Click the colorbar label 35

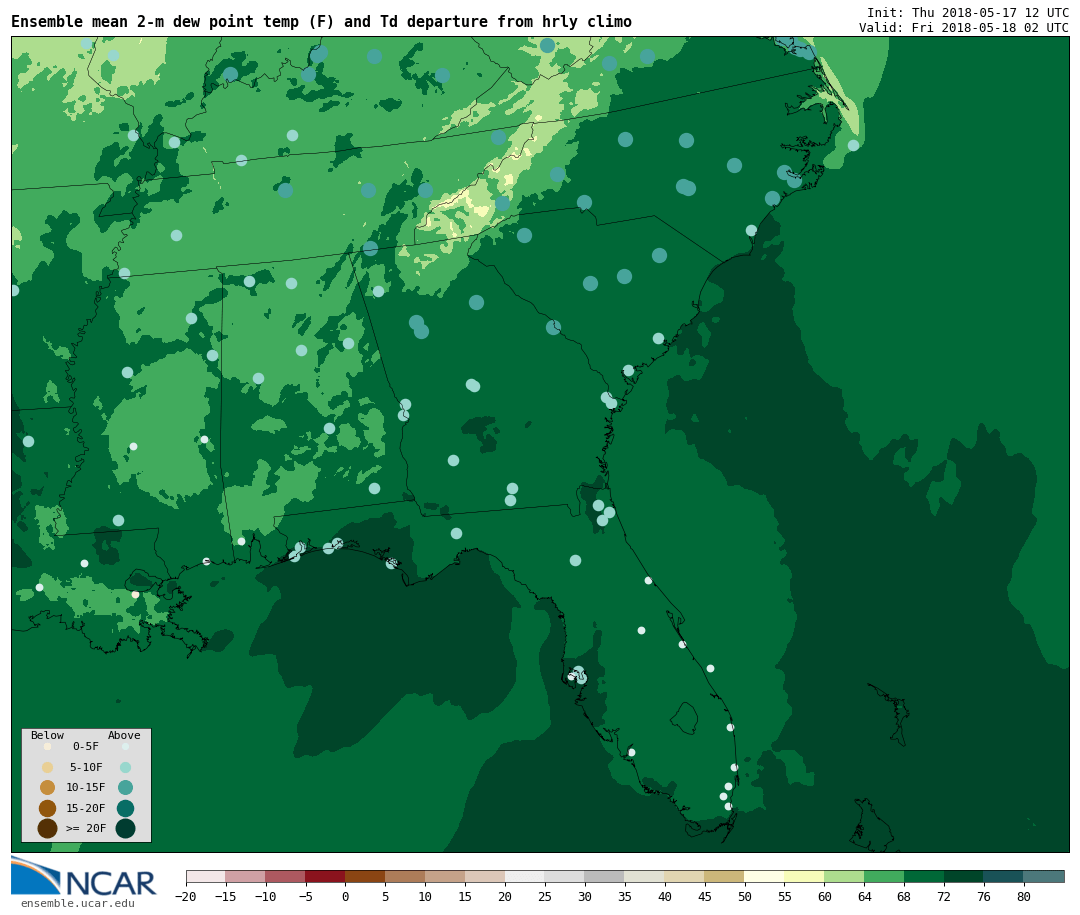(x=624, y=896)
